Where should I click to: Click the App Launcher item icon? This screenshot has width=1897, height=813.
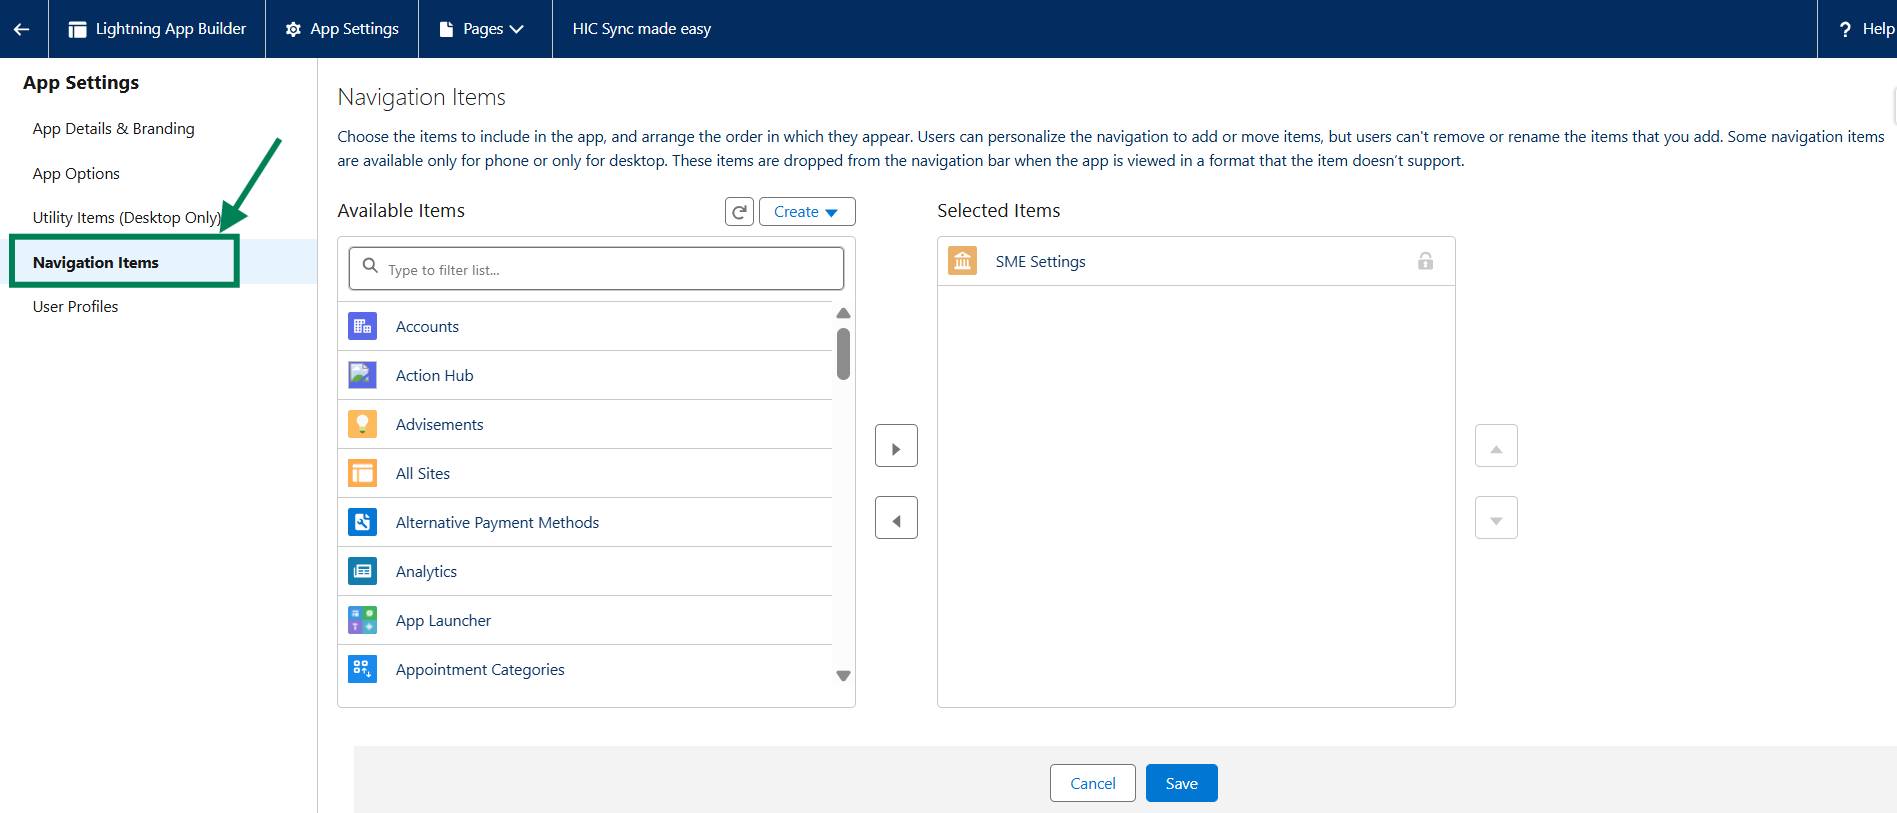point(362,620)
